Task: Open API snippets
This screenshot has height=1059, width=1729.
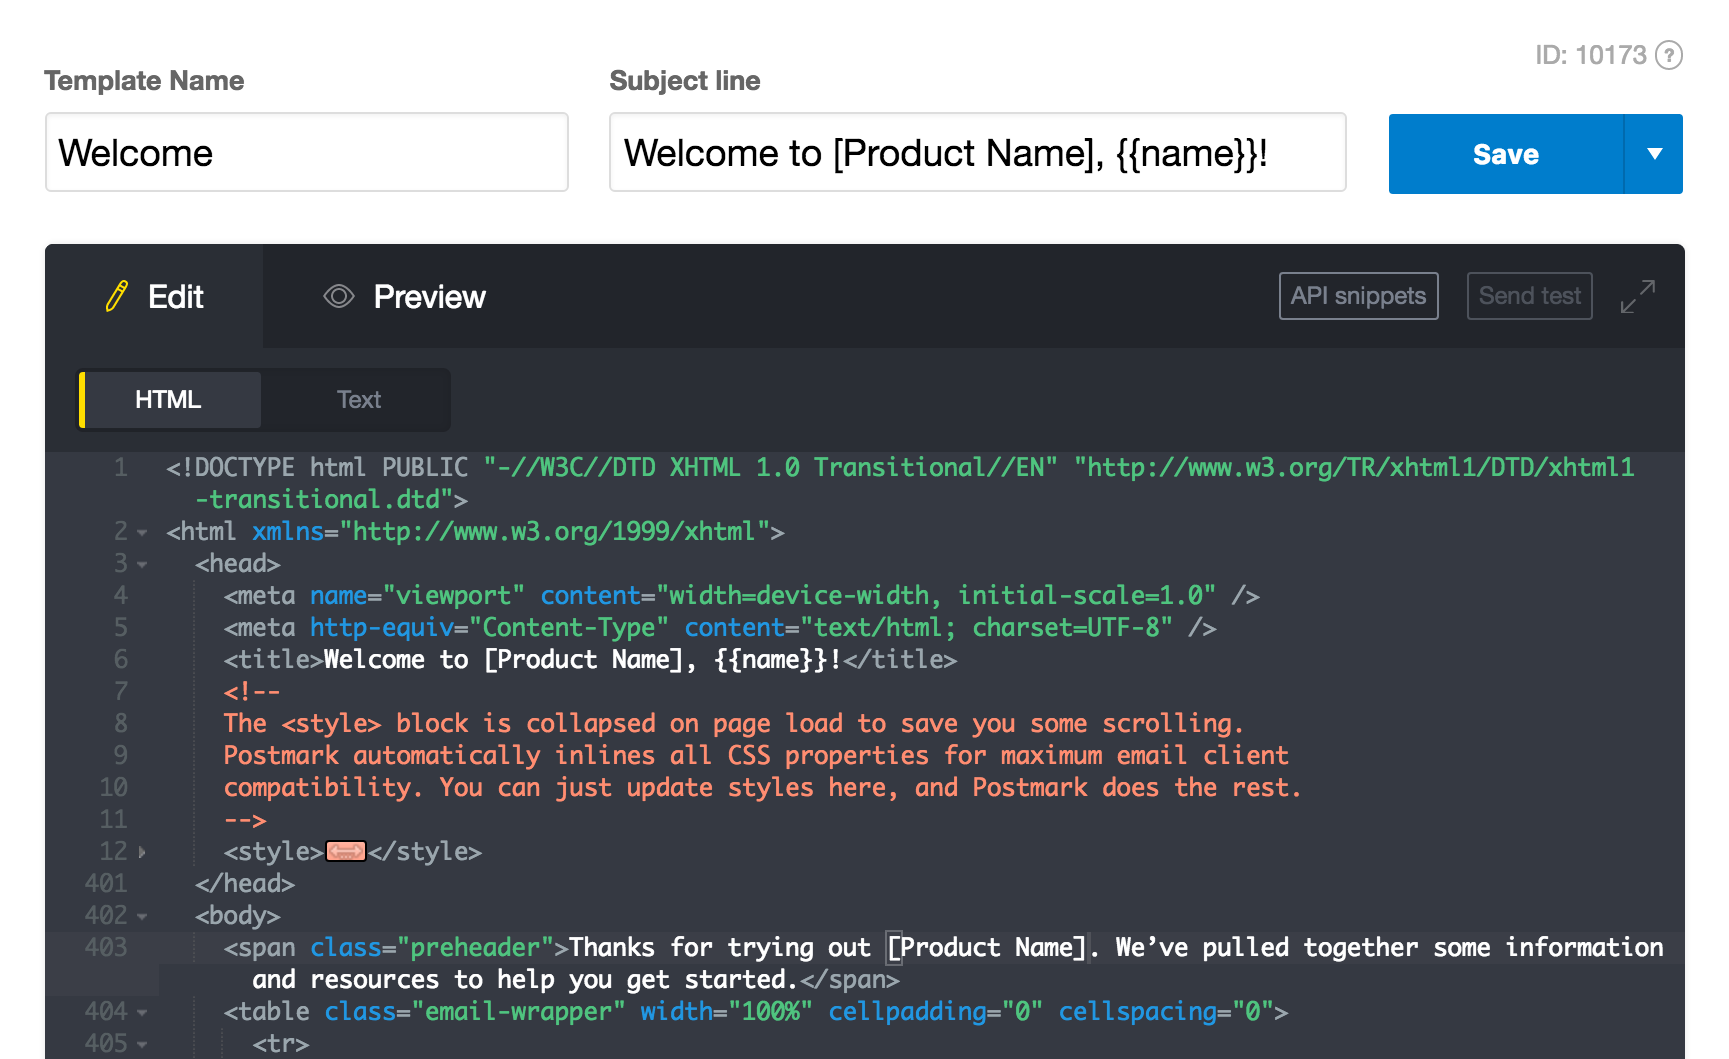Action: point(1358,296)
